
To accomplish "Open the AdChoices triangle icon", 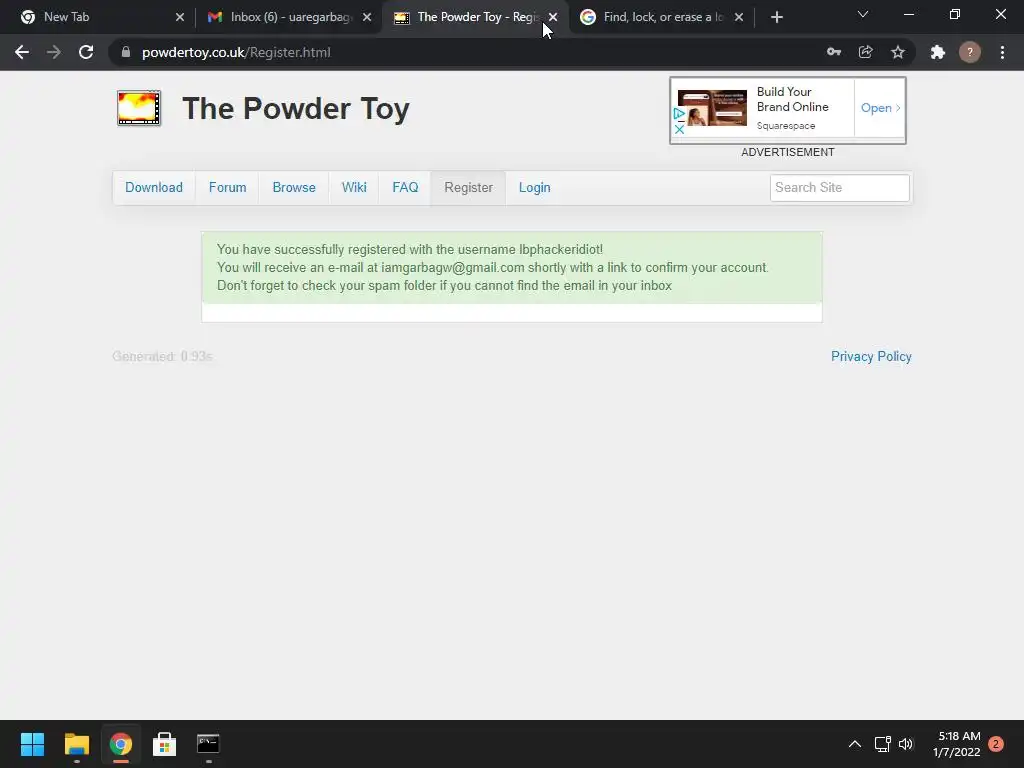I will point(679,114).
